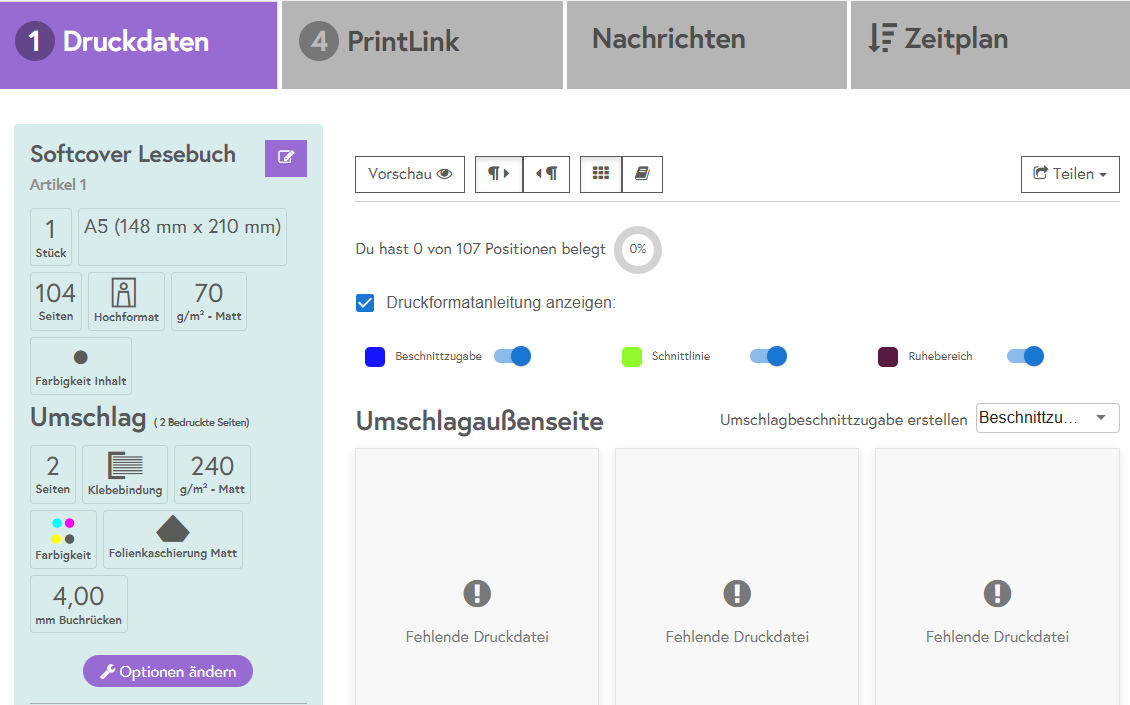
Task: Switch to book view icon
Action: 642,174
